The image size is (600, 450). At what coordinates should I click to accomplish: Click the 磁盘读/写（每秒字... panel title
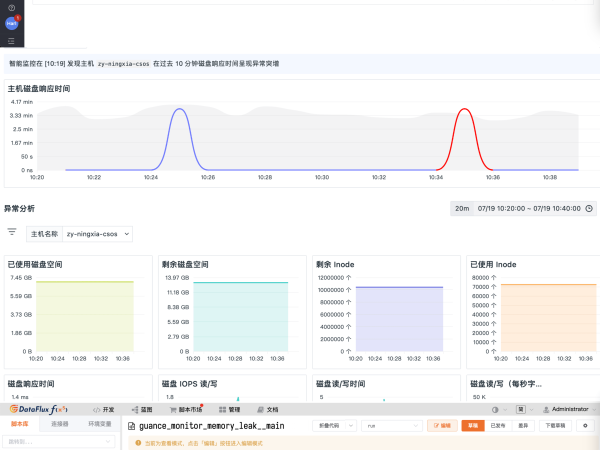pyautogui.click(x=506, y=384)
